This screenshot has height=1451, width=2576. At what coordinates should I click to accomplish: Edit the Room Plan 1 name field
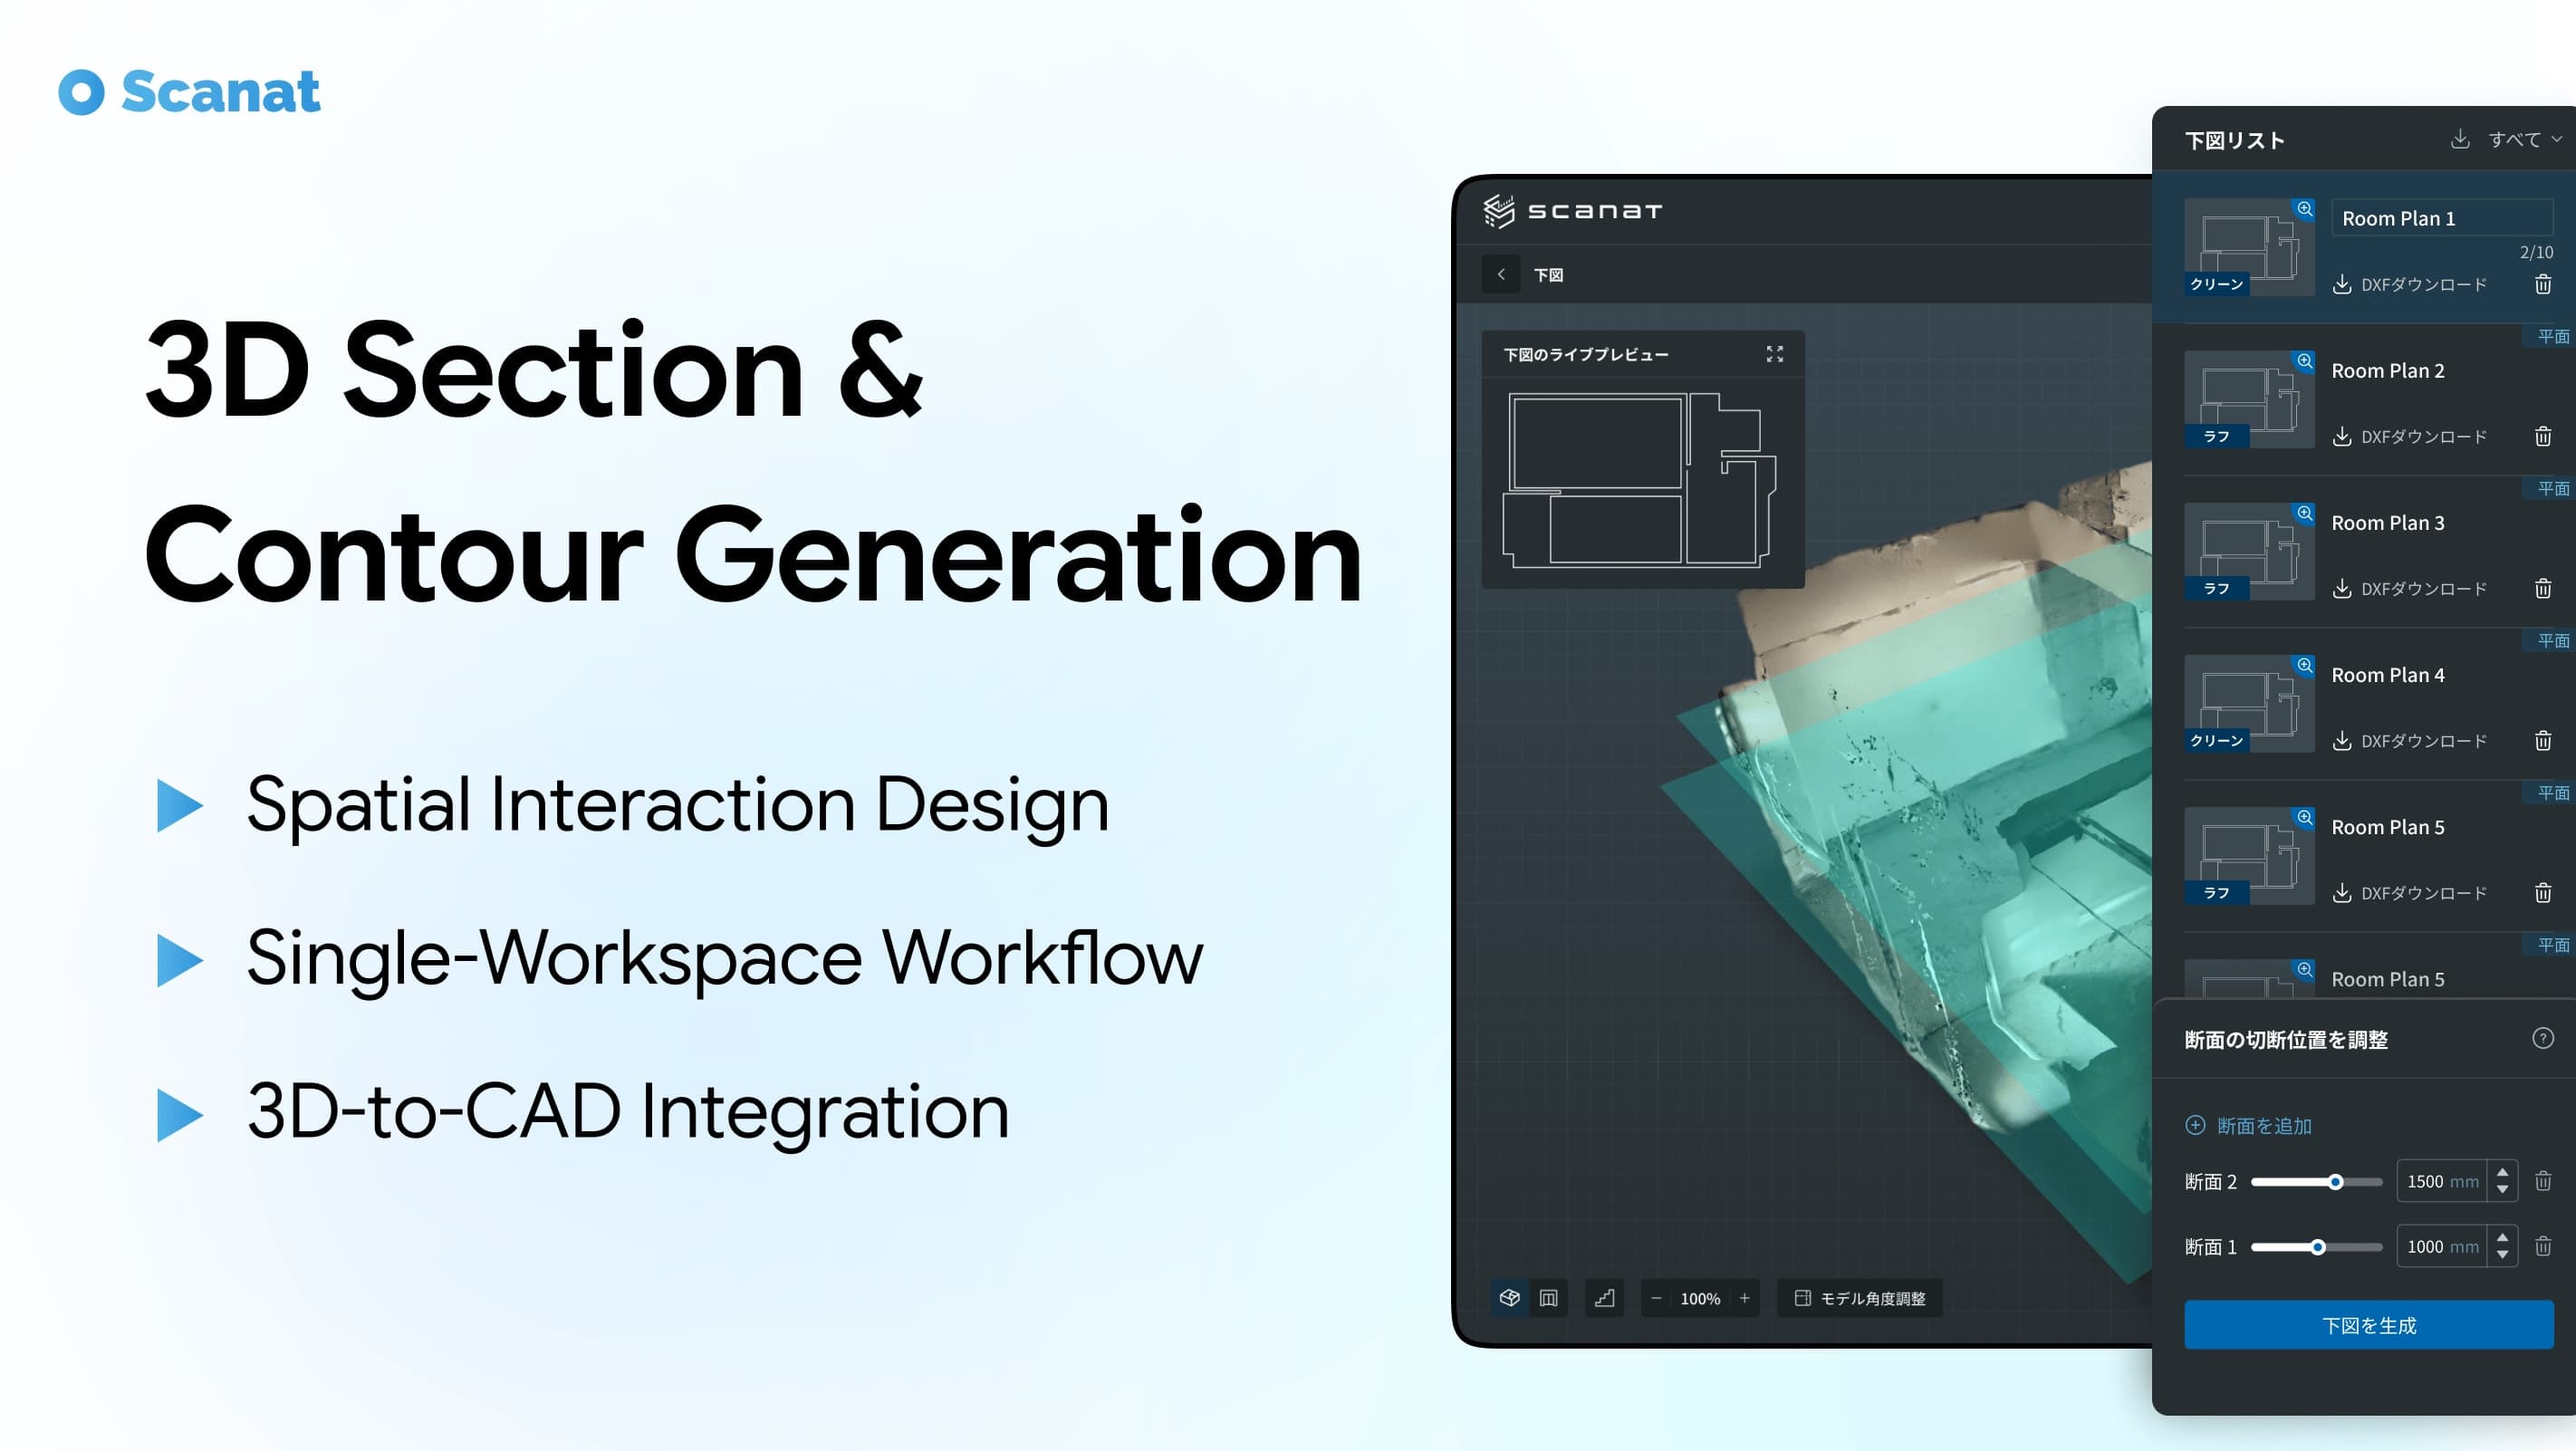tap(2442, 218)
